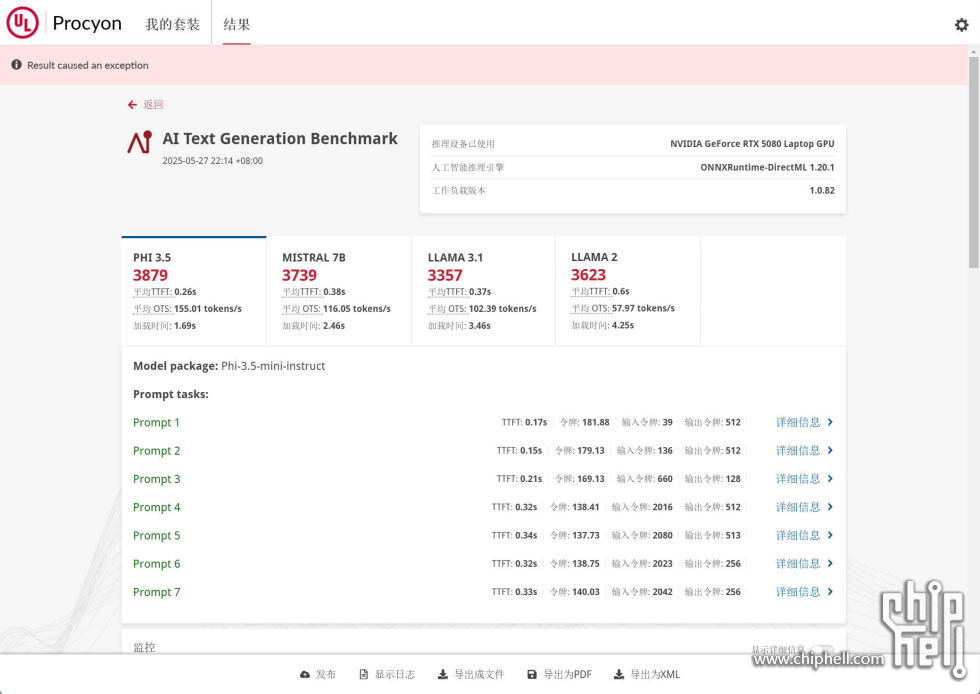Click the NVIDIA GeForce RTX 5080 Laptop GPU text

point(752,144)
